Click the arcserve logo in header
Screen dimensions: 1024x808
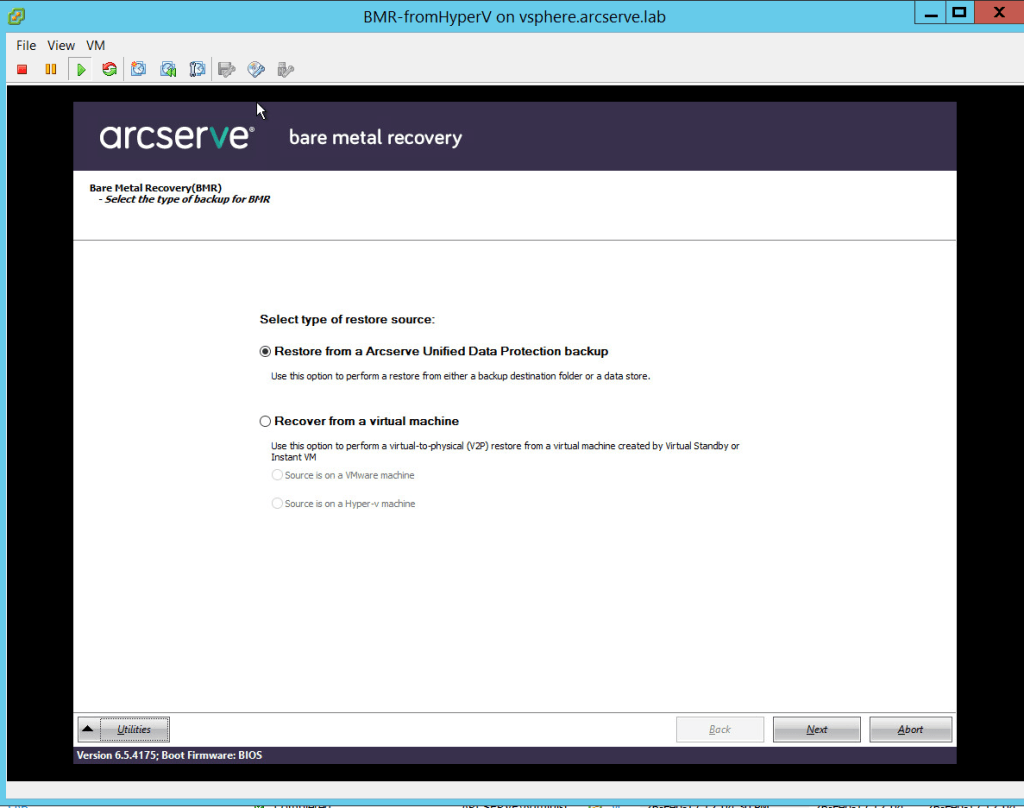(x=176, y=137)
